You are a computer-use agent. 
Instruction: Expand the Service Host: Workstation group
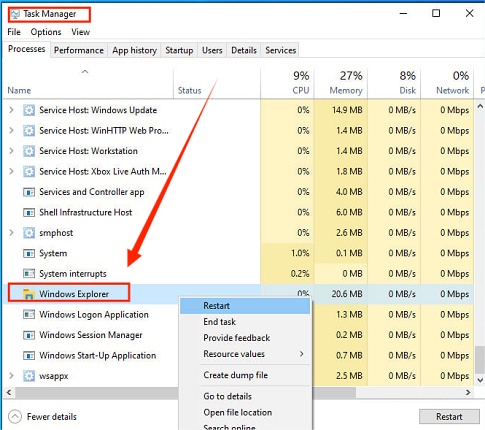[x=11, y=151]
